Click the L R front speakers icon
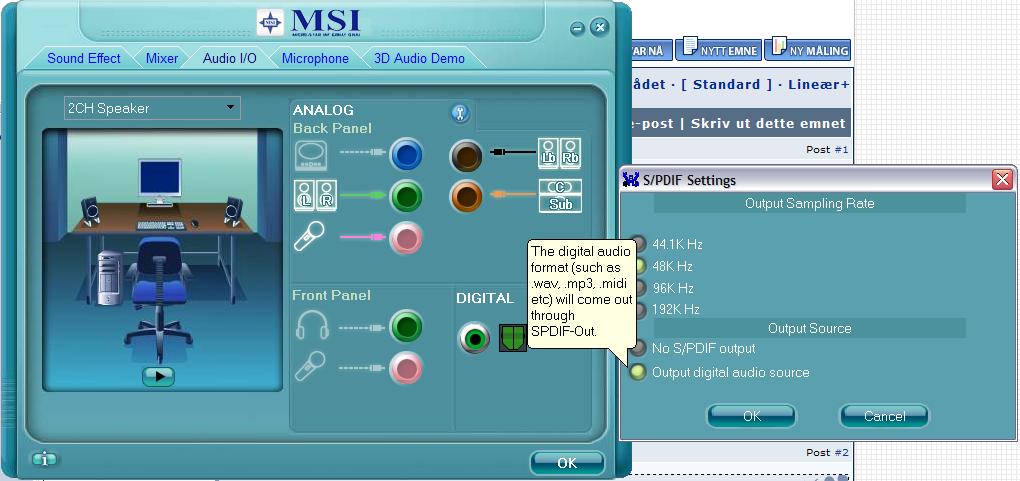 coord(315,196)
